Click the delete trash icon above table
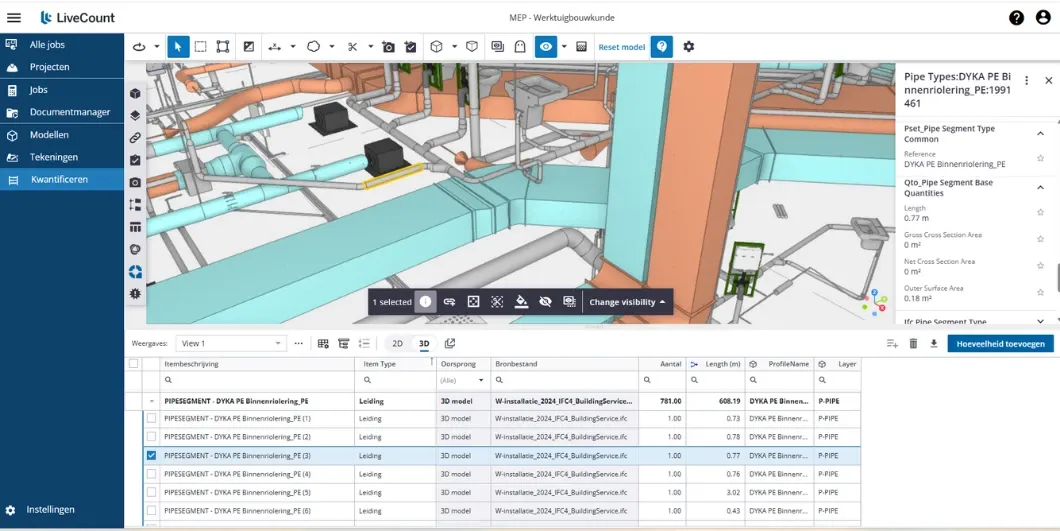Image resolution: width=1060 pixels, height=531 pixels. pyautogui.click(x=913, y=344)
